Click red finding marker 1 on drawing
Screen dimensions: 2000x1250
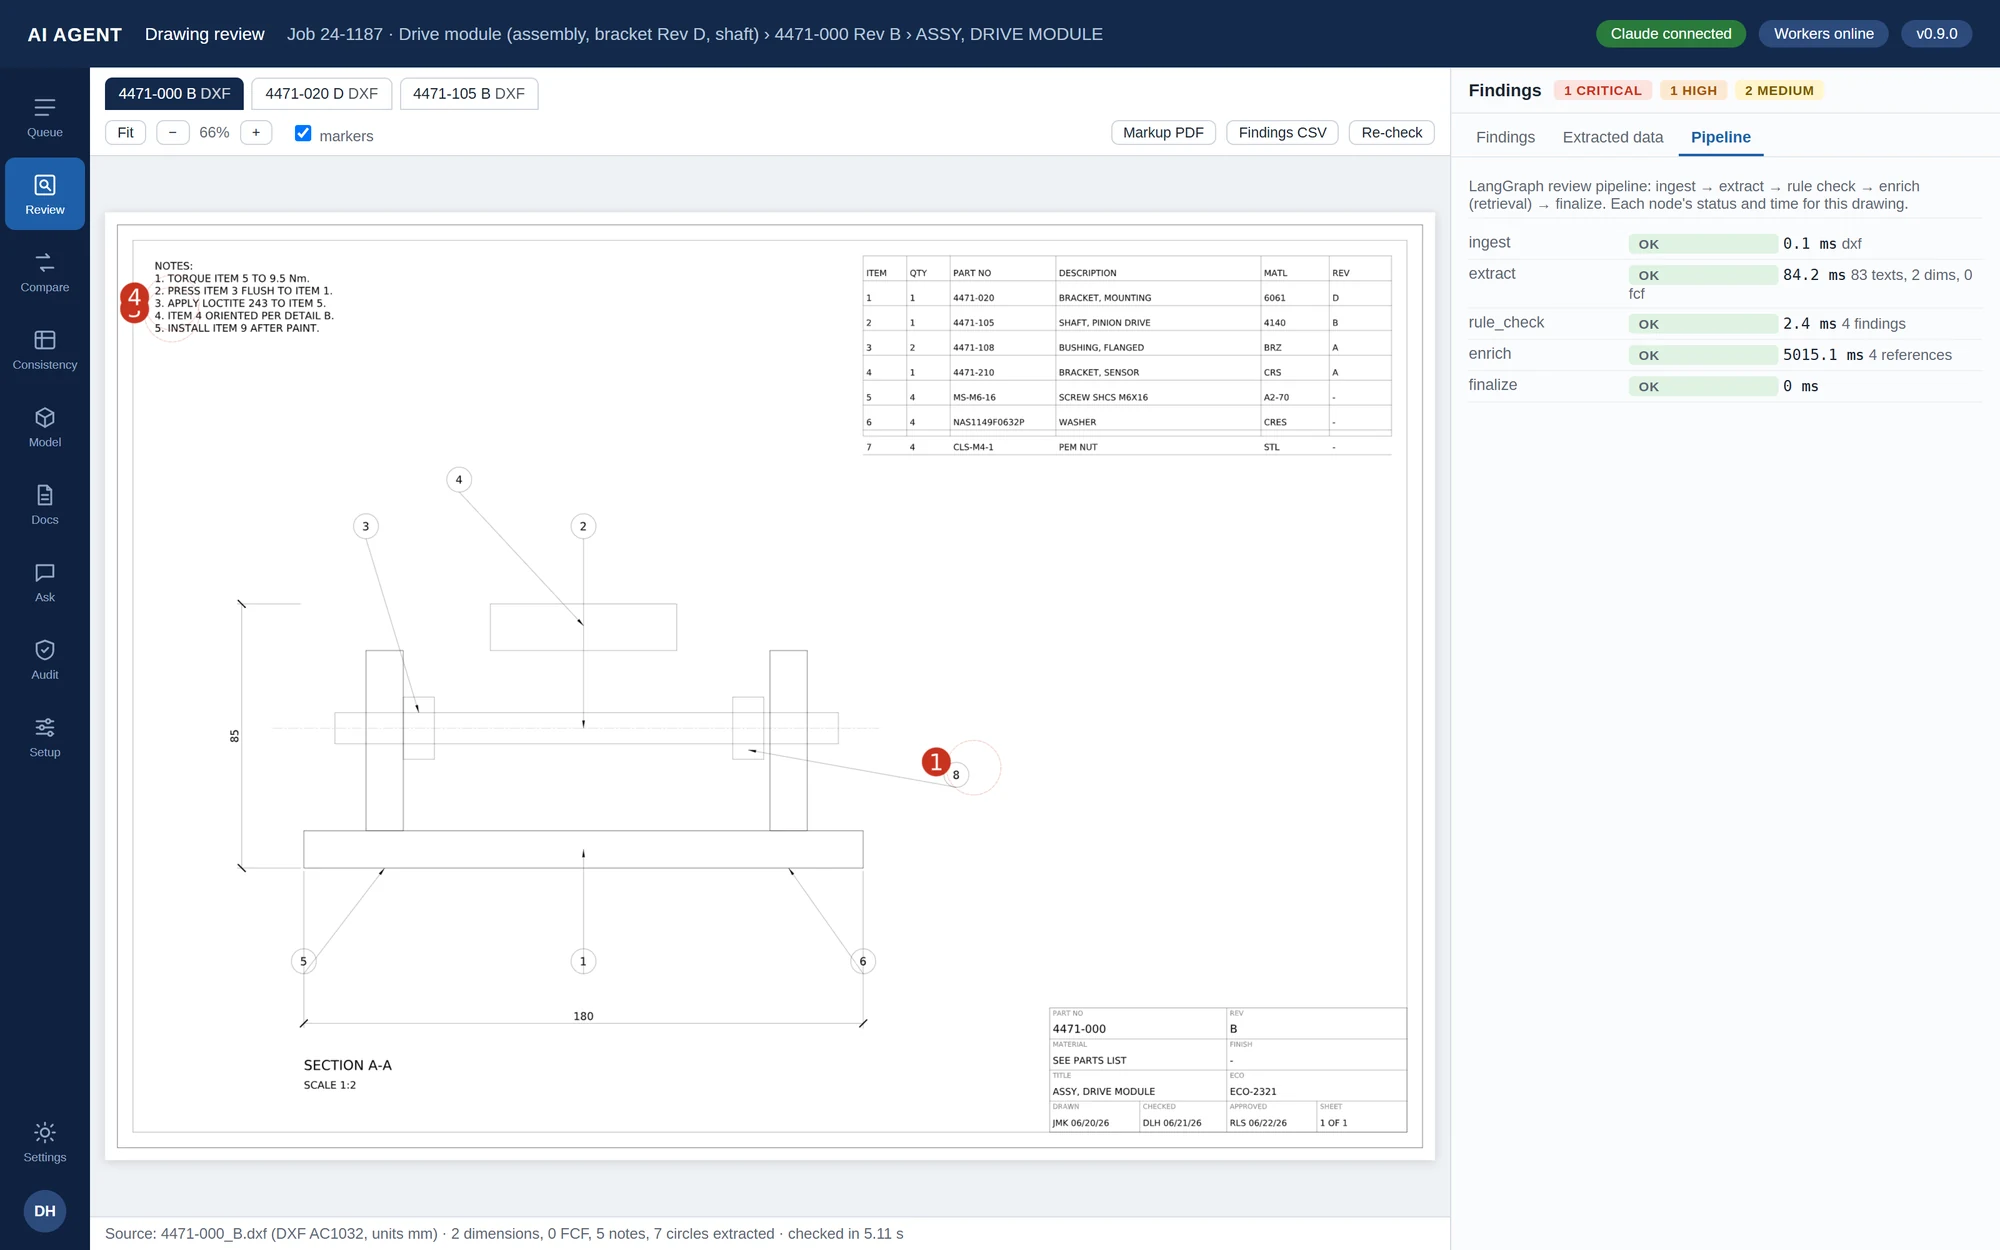[935, 762]
